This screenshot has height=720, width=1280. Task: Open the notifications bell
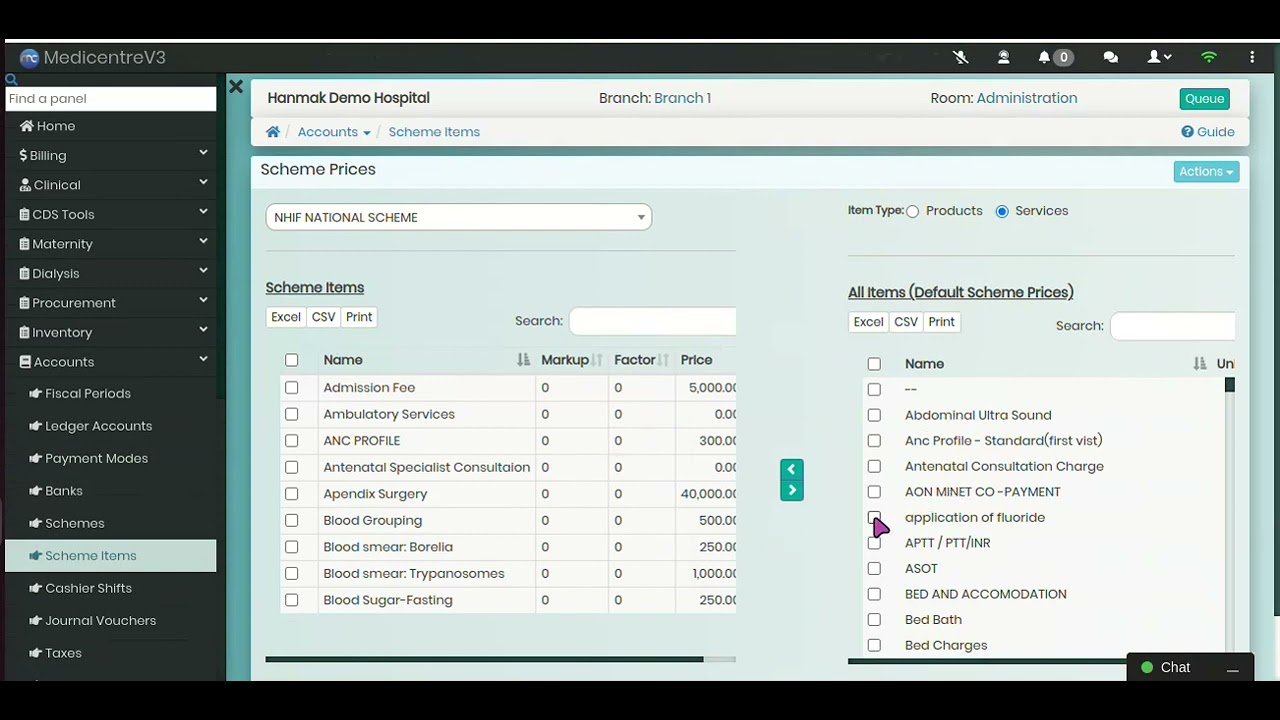1044,58
